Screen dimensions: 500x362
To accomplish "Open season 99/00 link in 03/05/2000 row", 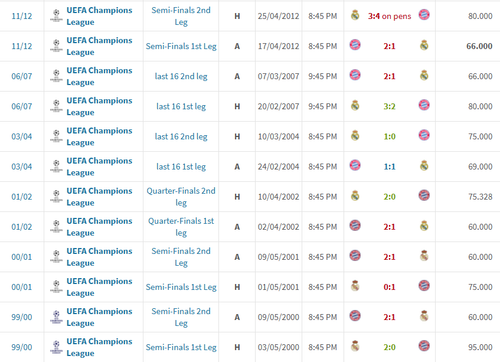I will tap(22, 347).
